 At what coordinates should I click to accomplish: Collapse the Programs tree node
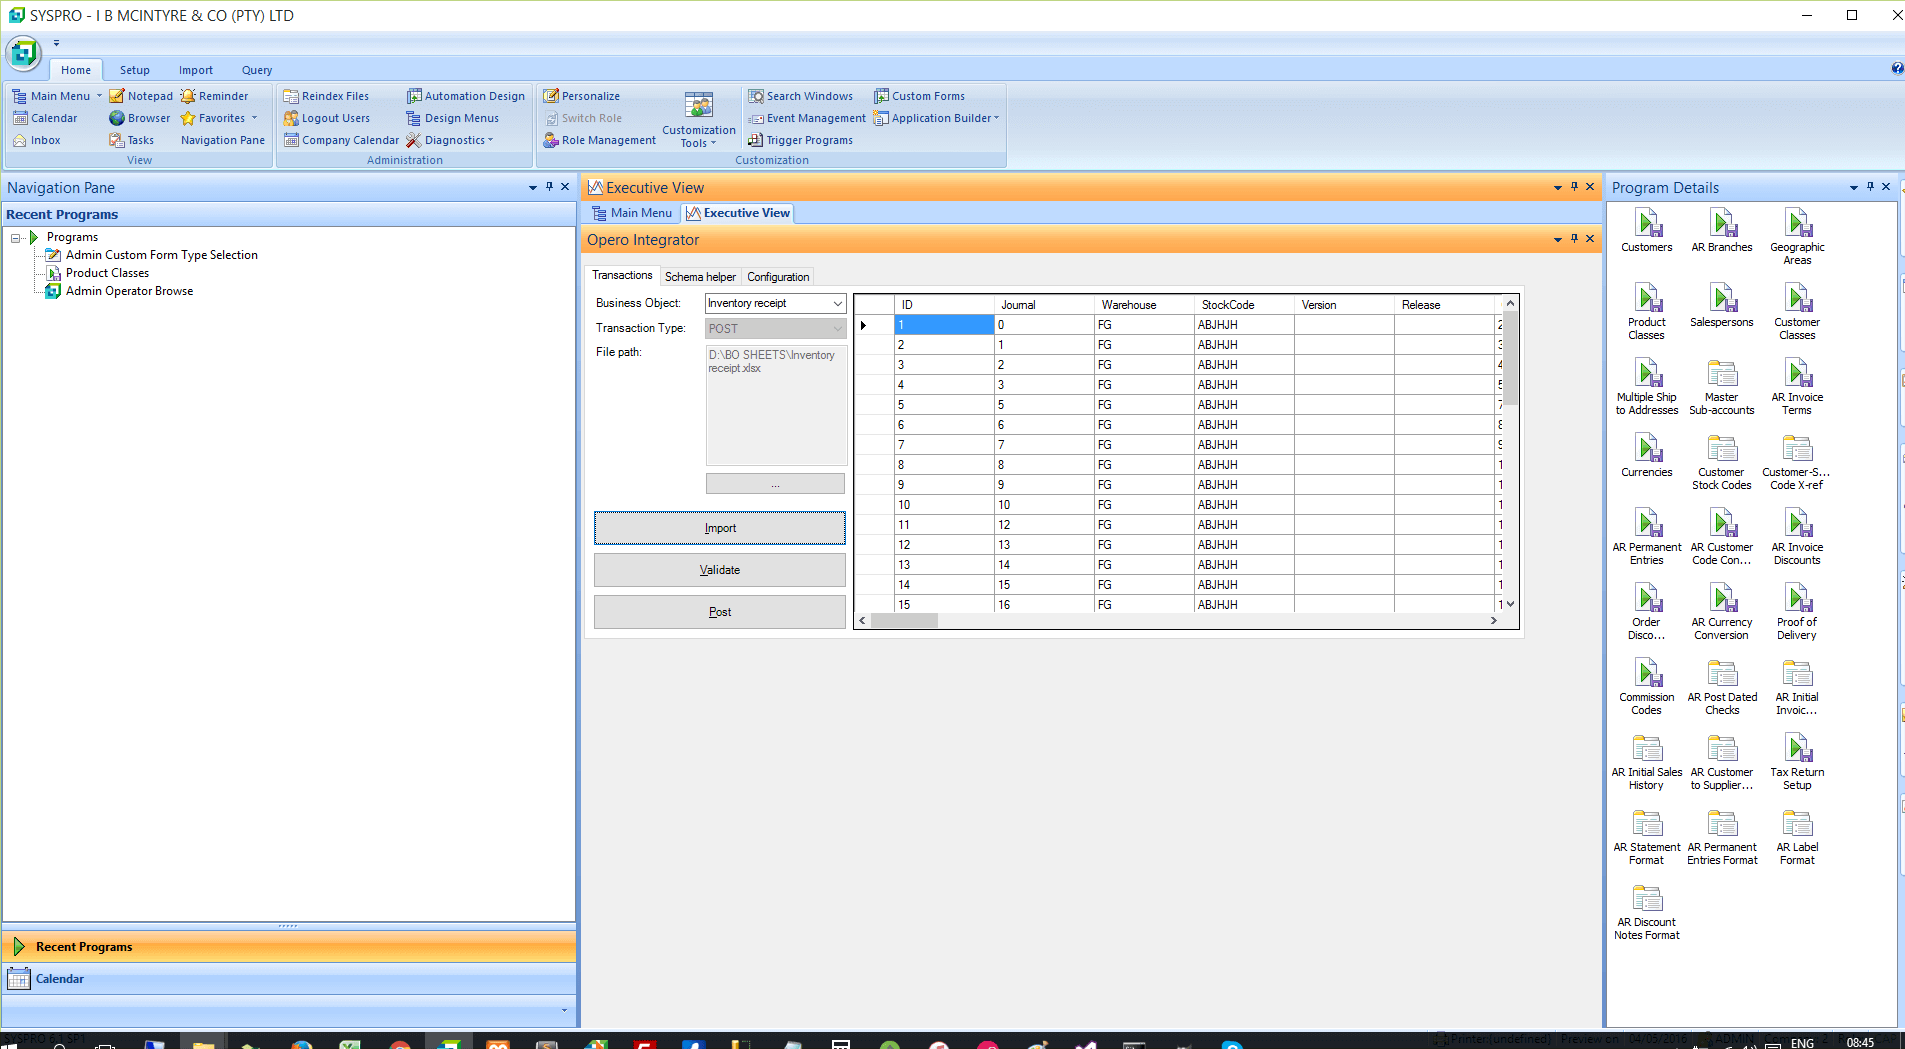16,238
